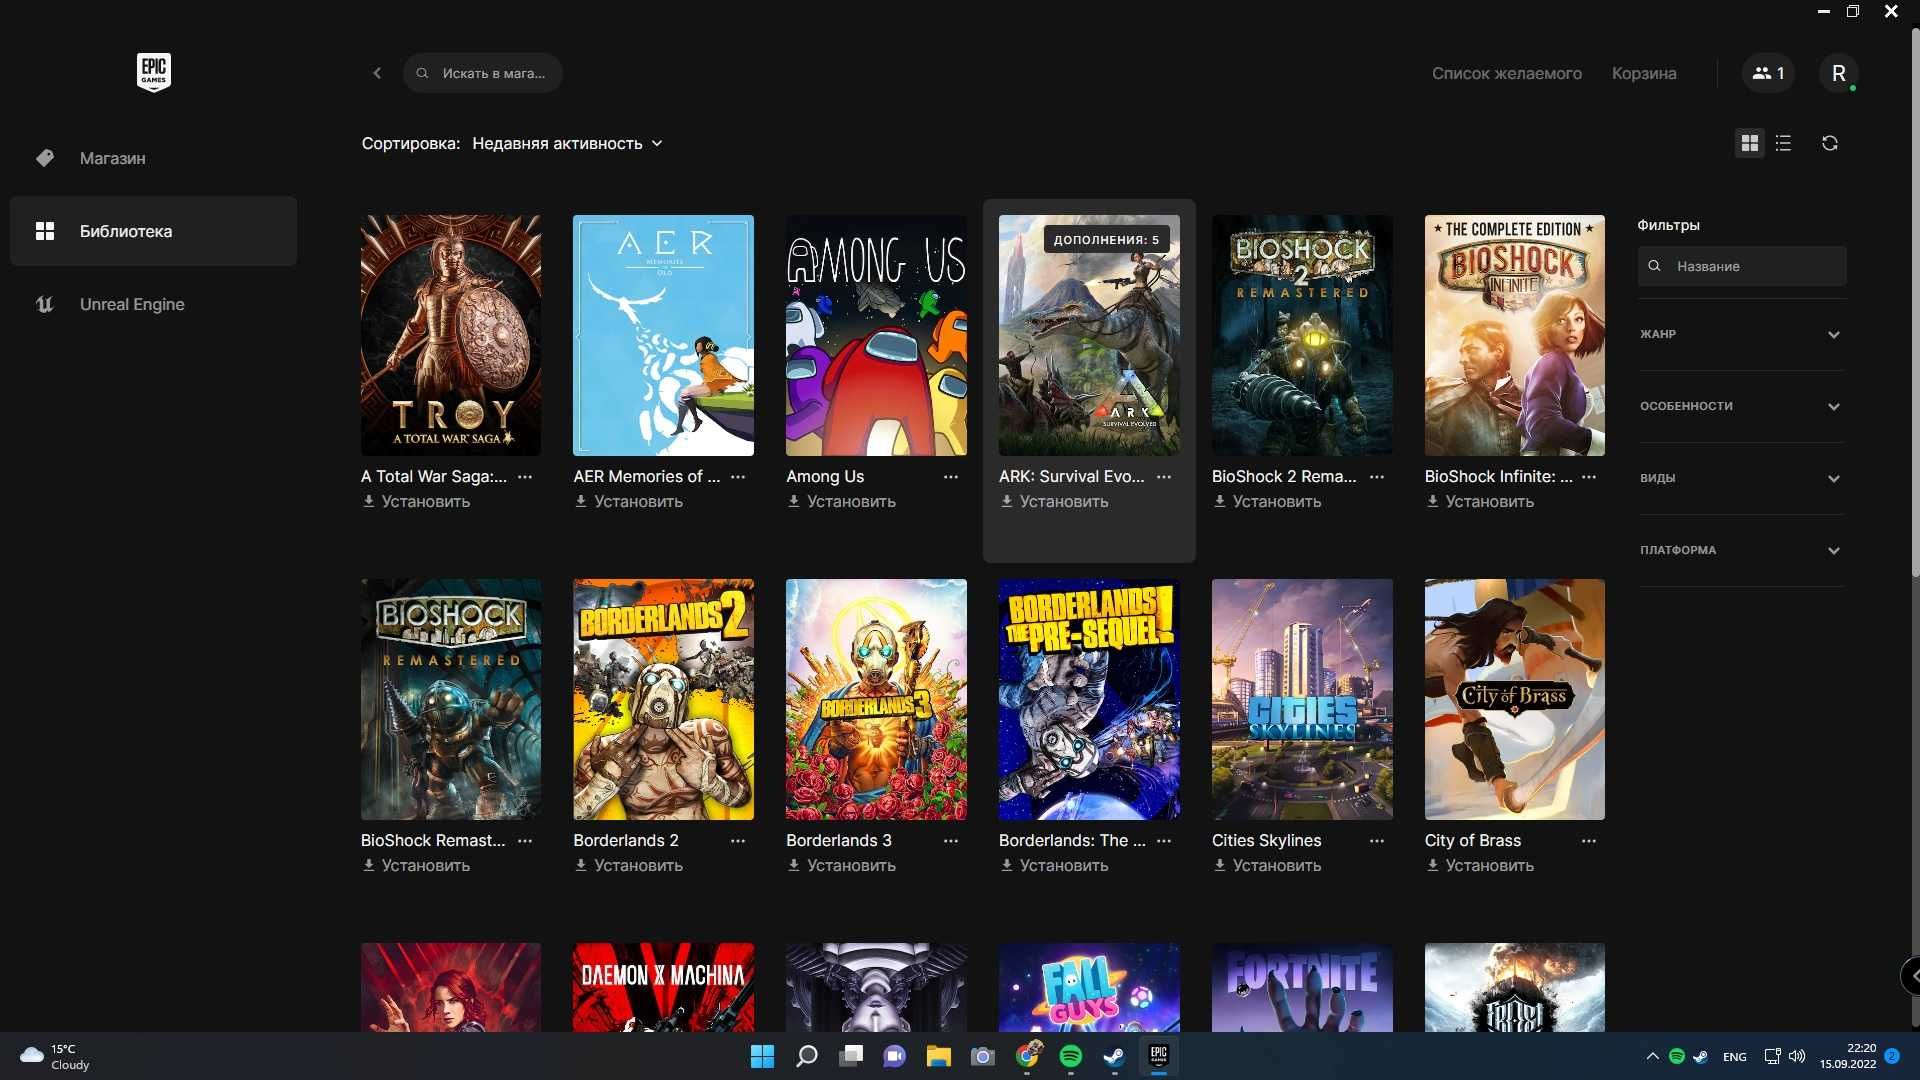This screenshot has height=1080, width=1920.
Task: Click the Название filter input
Action: (1742, 266)
